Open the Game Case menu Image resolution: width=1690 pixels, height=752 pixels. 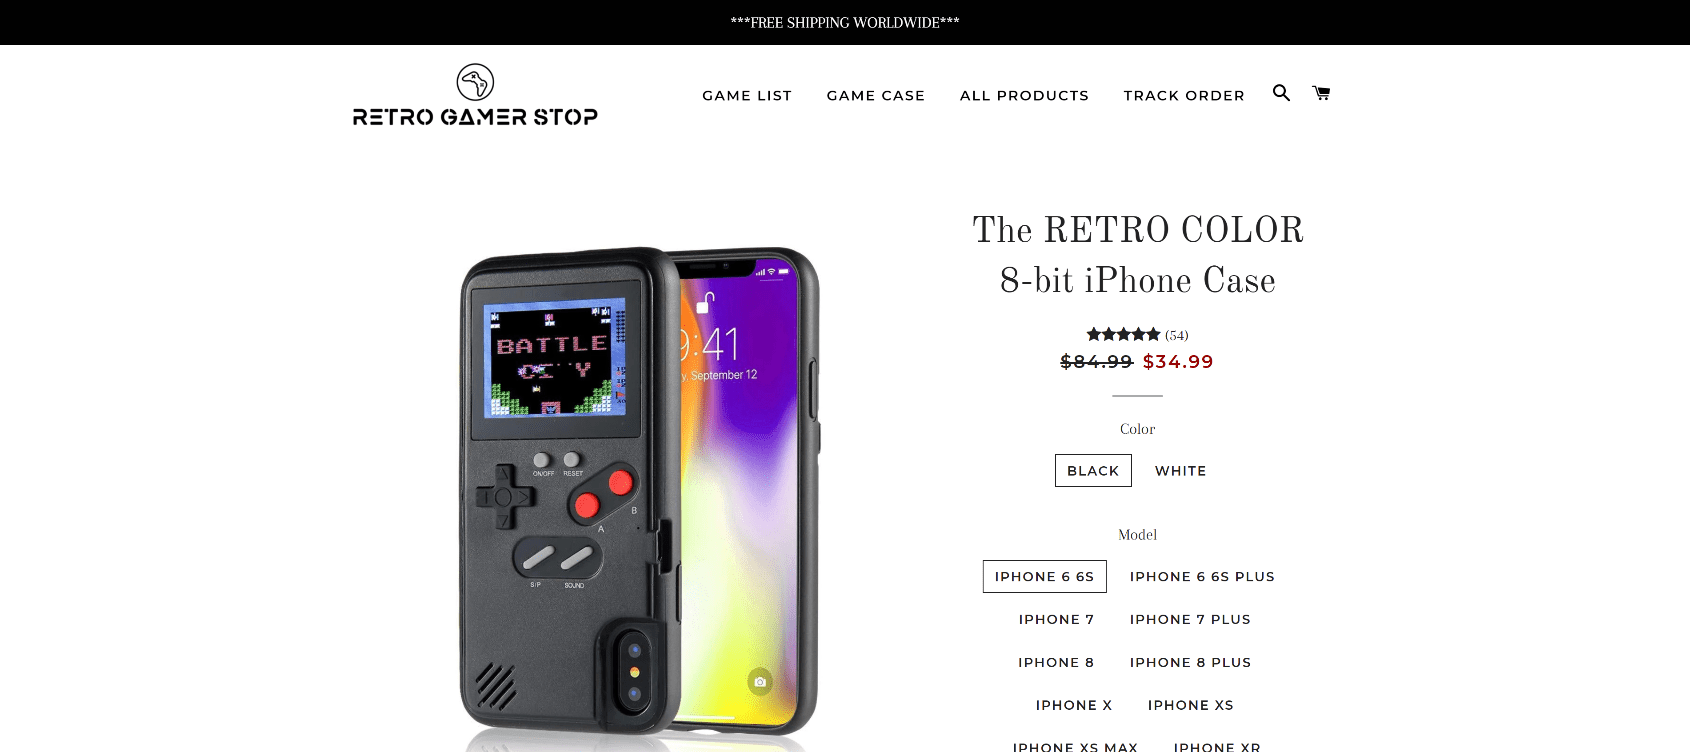[x=876, y=96]
